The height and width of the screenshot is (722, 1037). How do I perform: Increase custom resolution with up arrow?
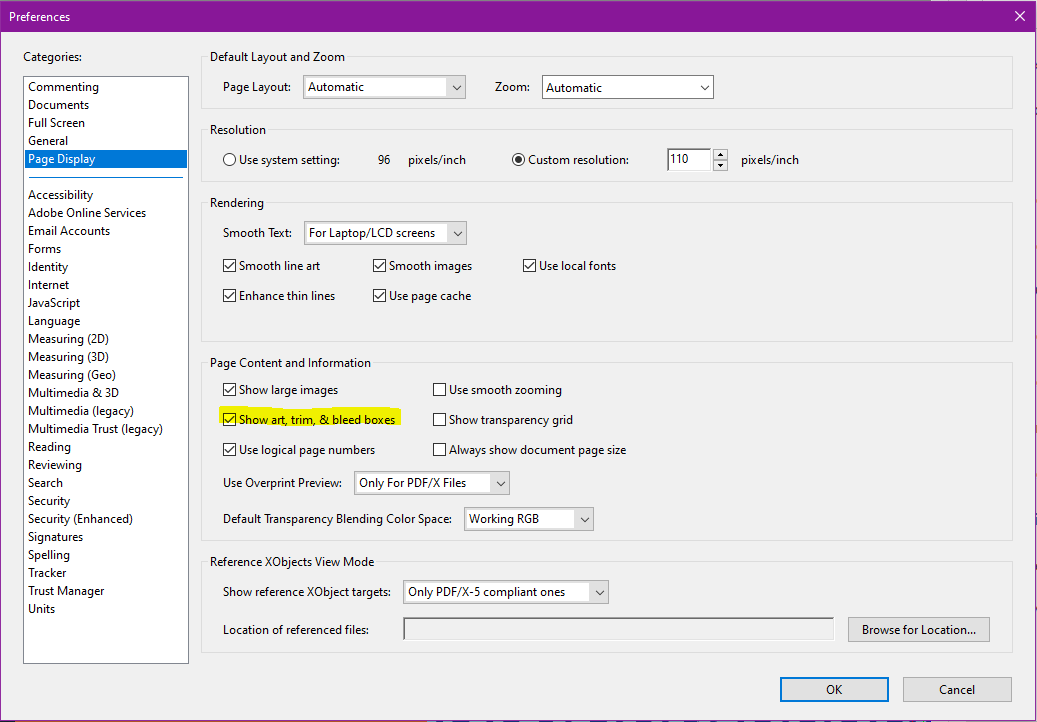(x=720, y=154)
